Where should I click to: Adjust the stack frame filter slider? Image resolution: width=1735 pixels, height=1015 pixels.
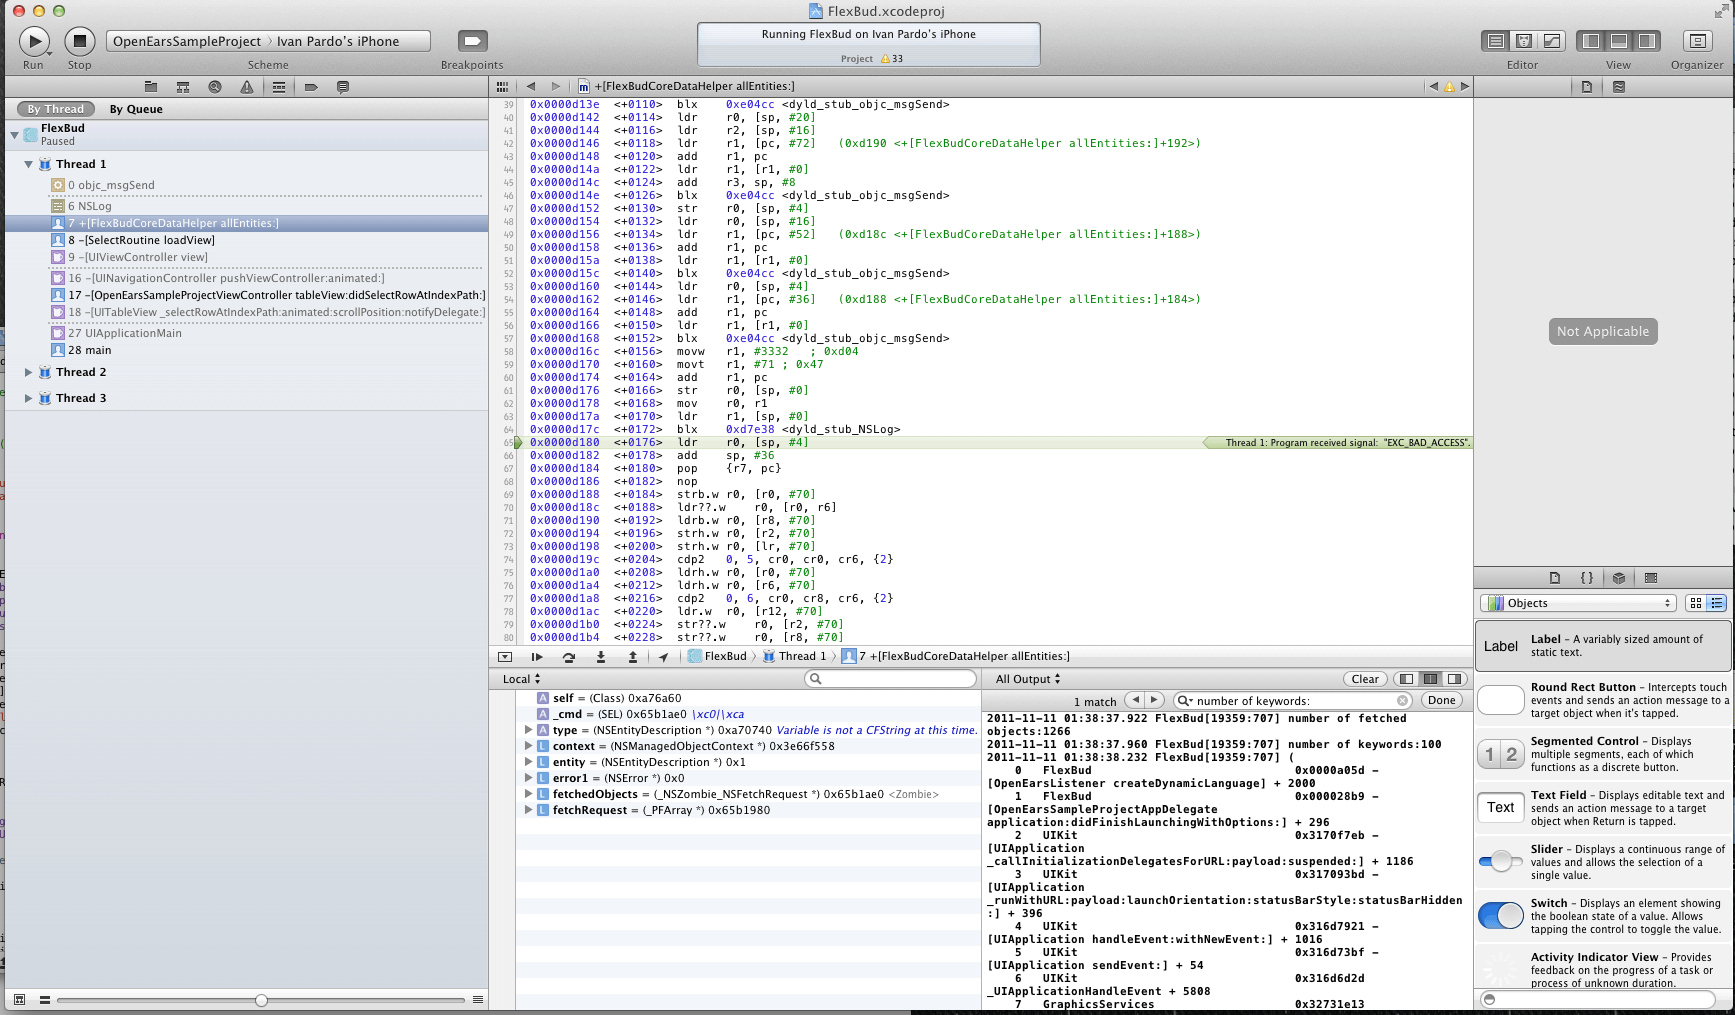click(x=261, y=1000)
